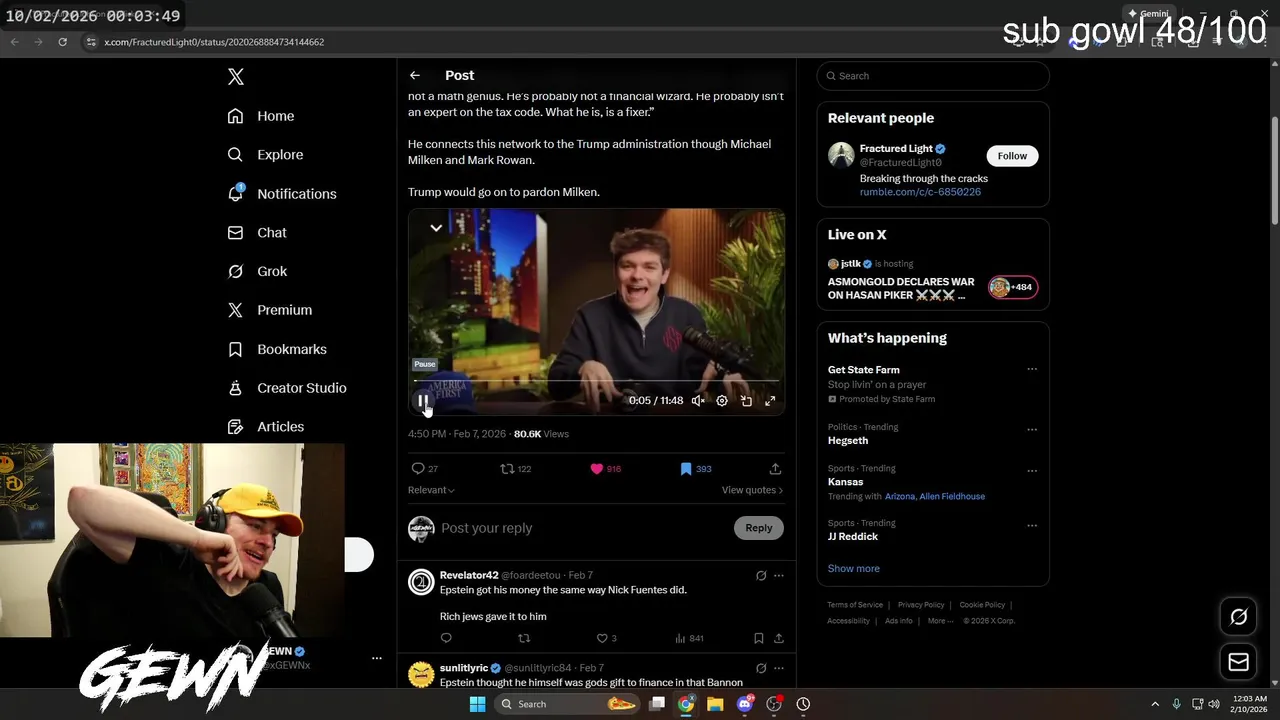Image resolution: width=1280 pixels, height=720 pixels.
Task: Reply to Revelator42's comment
Action: point(446,638)
